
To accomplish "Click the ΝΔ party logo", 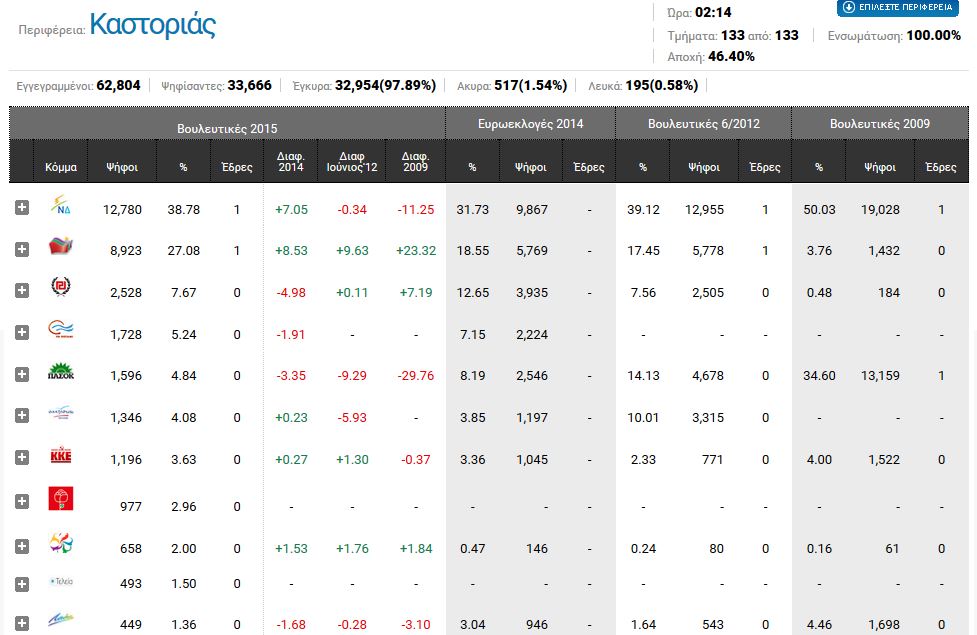I will [x=61, y=208].
